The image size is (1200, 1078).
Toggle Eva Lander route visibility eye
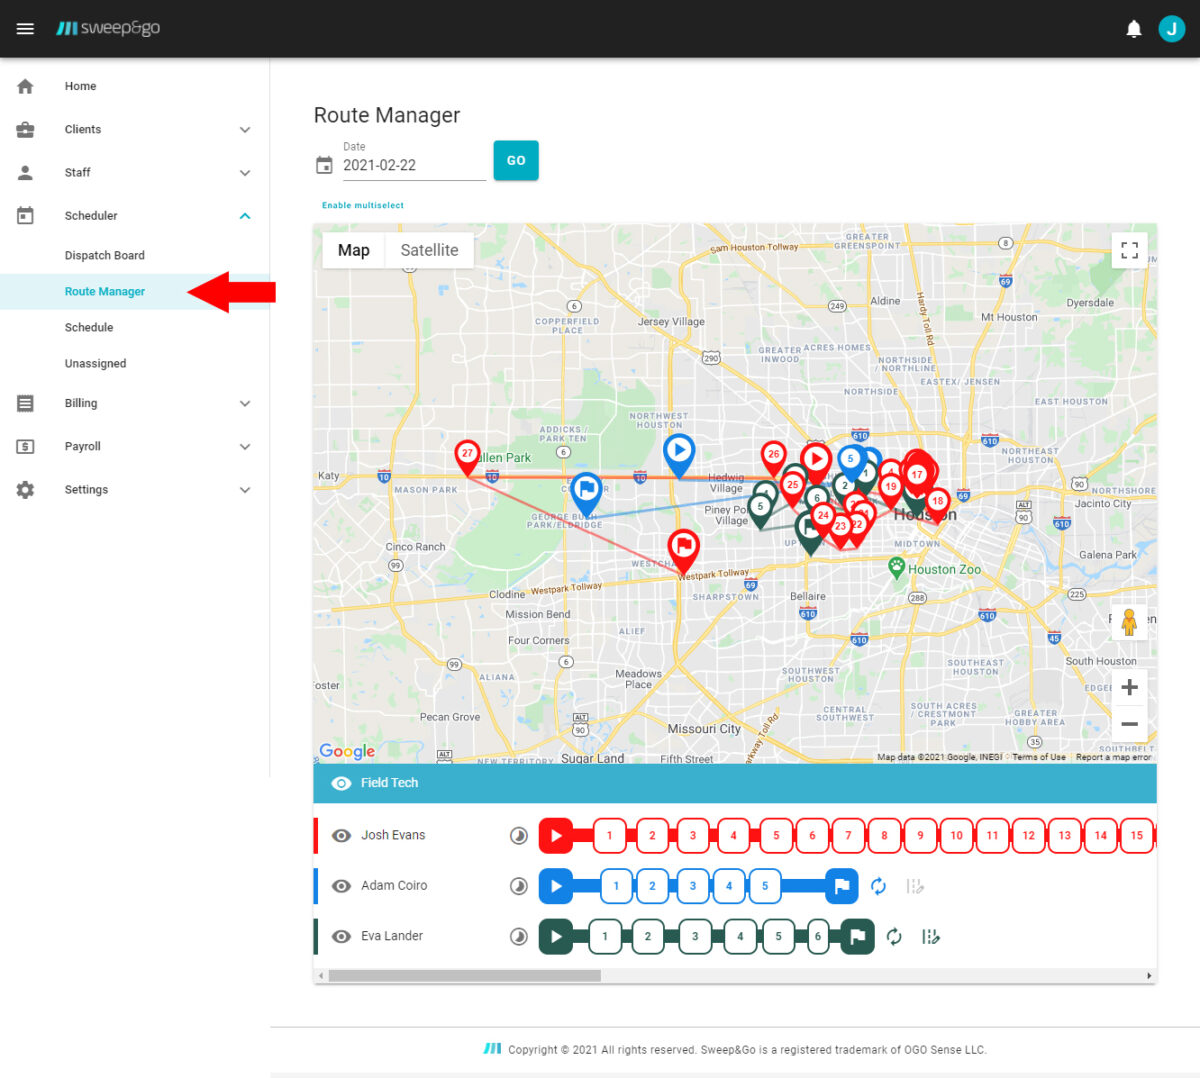[x=341, y=937]
